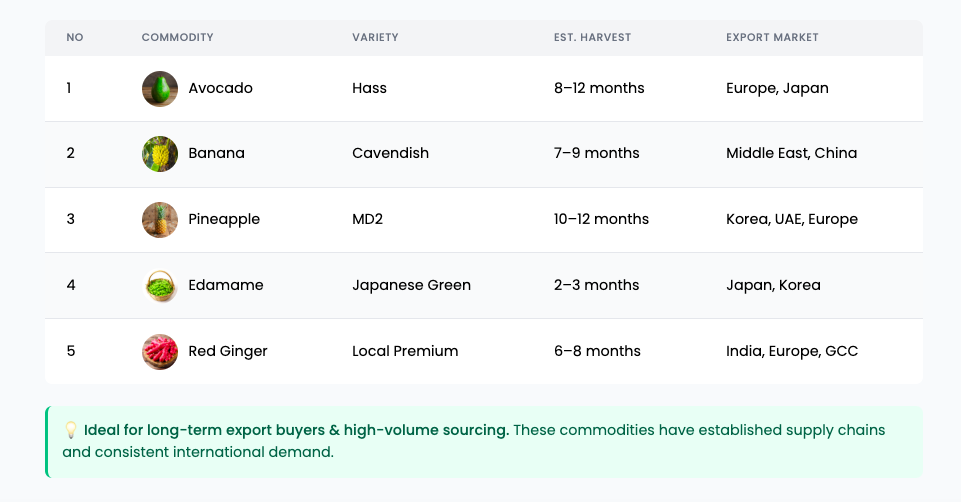Select the Commodity column header
The image size is (961, 502).
[177, 37]
